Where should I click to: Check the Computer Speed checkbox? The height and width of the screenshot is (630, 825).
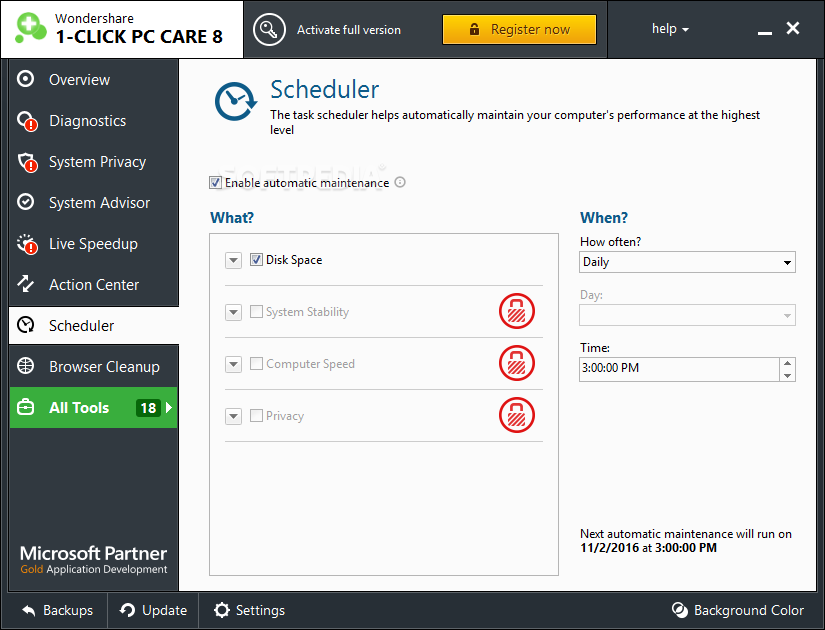pos(256,364)
